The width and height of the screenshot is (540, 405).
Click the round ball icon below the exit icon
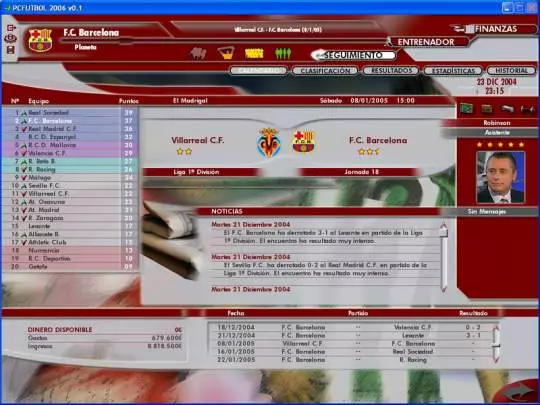pyautogui.click(x=11, y=38)
